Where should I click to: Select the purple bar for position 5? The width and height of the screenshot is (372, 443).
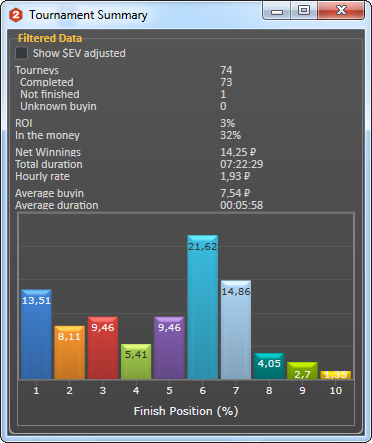tap(169, 348)
